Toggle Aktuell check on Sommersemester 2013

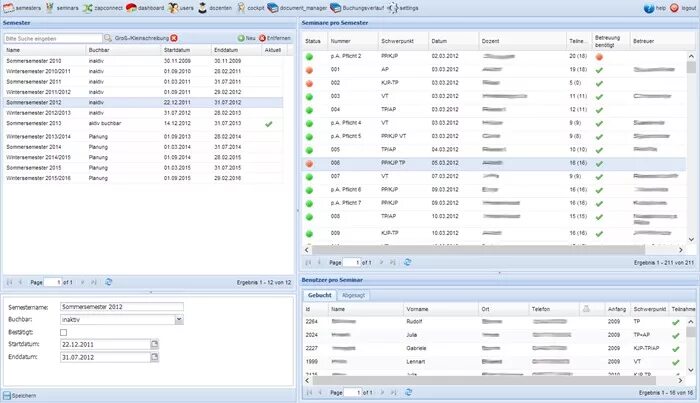click(269, 124)
